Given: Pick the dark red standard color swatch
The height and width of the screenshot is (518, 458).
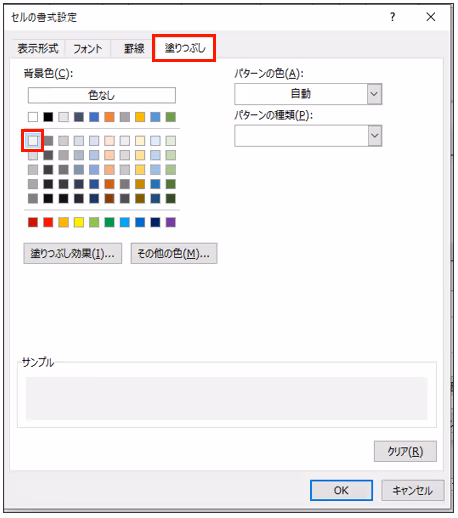Looking at the screenshot, I should coord(33,222).
